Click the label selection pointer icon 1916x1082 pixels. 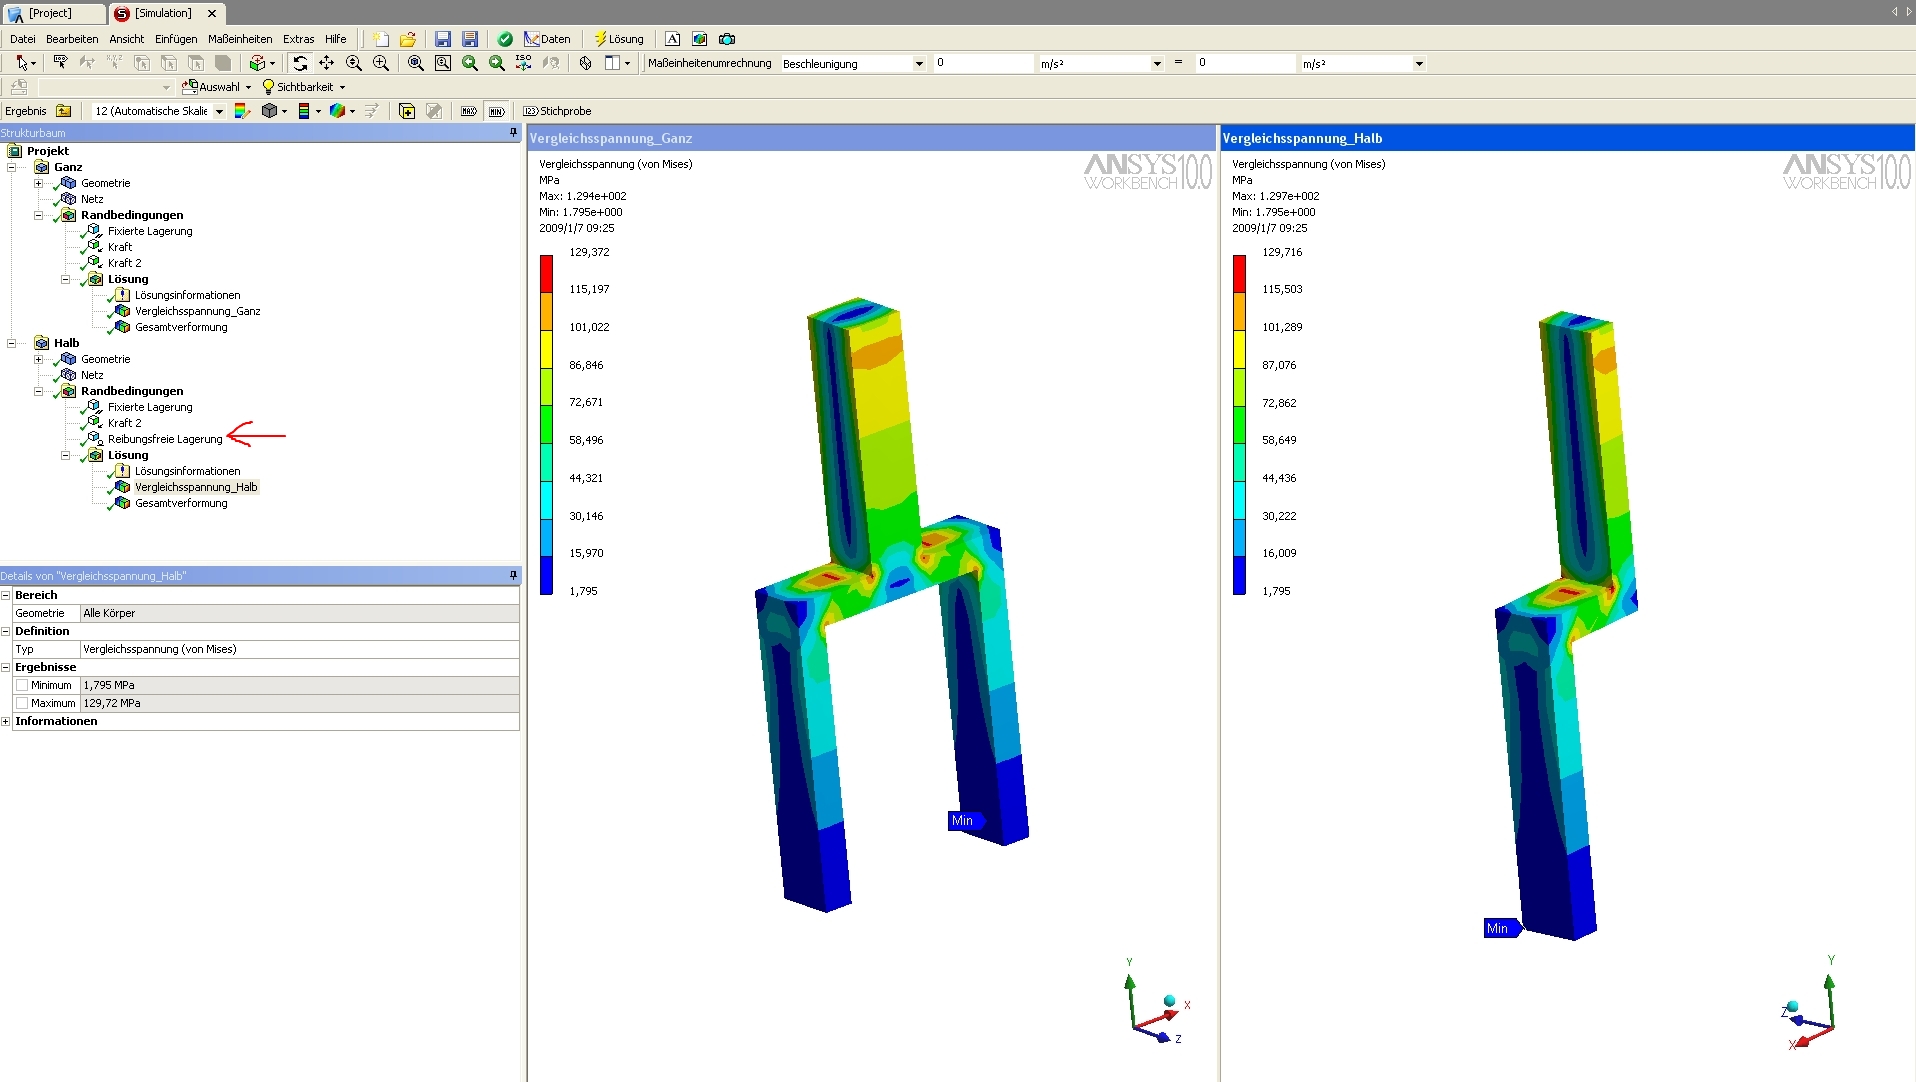coord(61,63)
